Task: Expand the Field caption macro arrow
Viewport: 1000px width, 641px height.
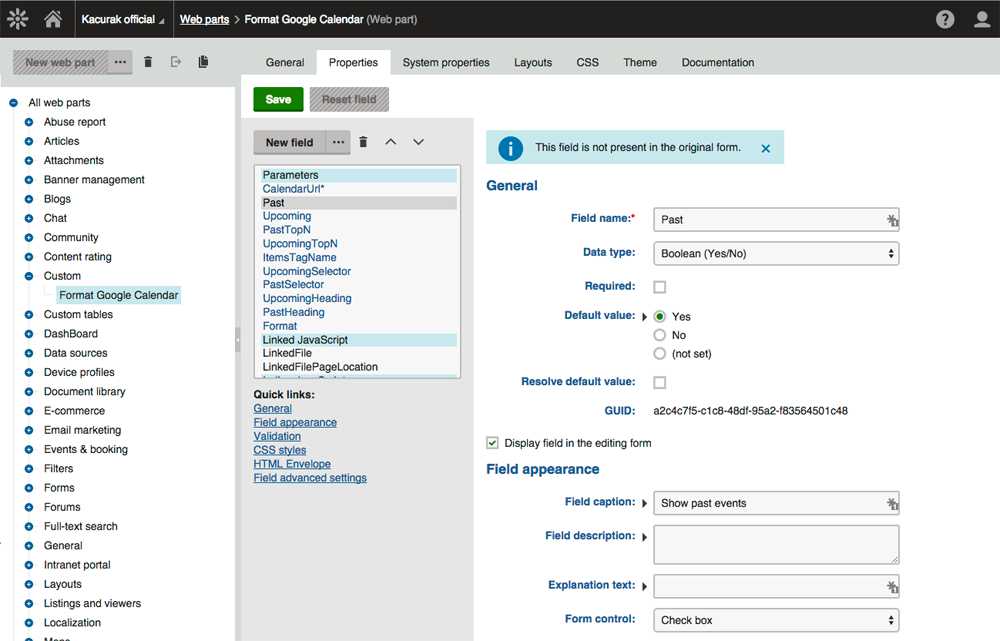Action: click(644, 503)
